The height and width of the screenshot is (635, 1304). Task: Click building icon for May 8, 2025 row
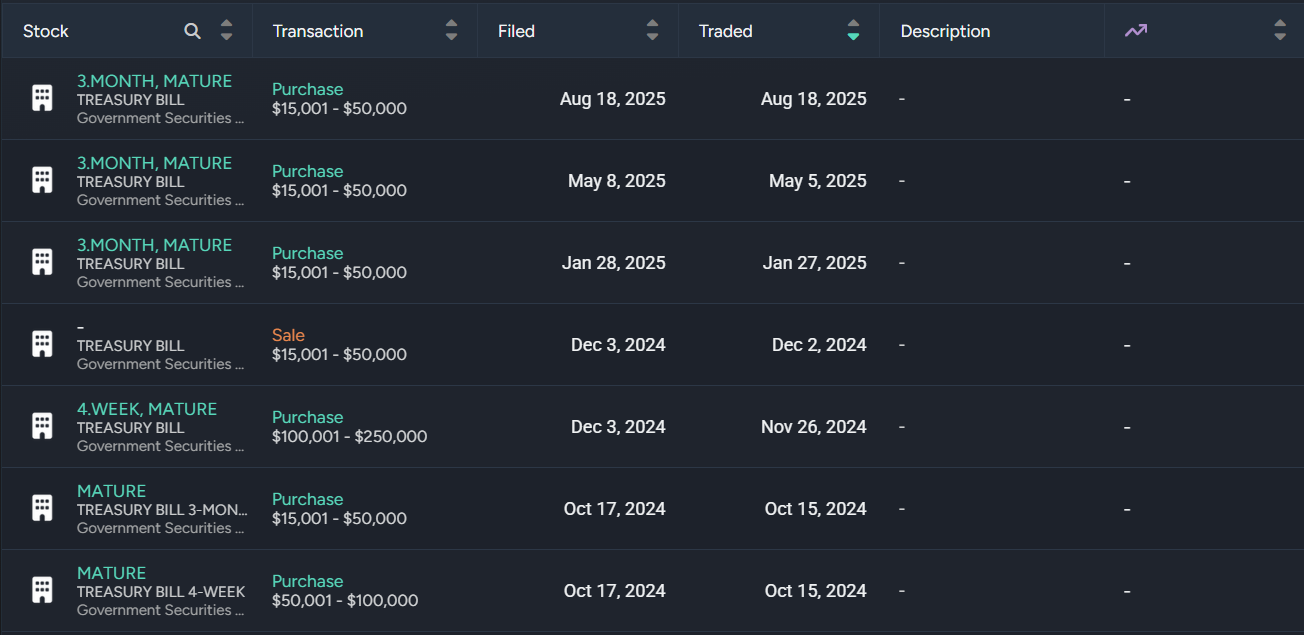42,180
